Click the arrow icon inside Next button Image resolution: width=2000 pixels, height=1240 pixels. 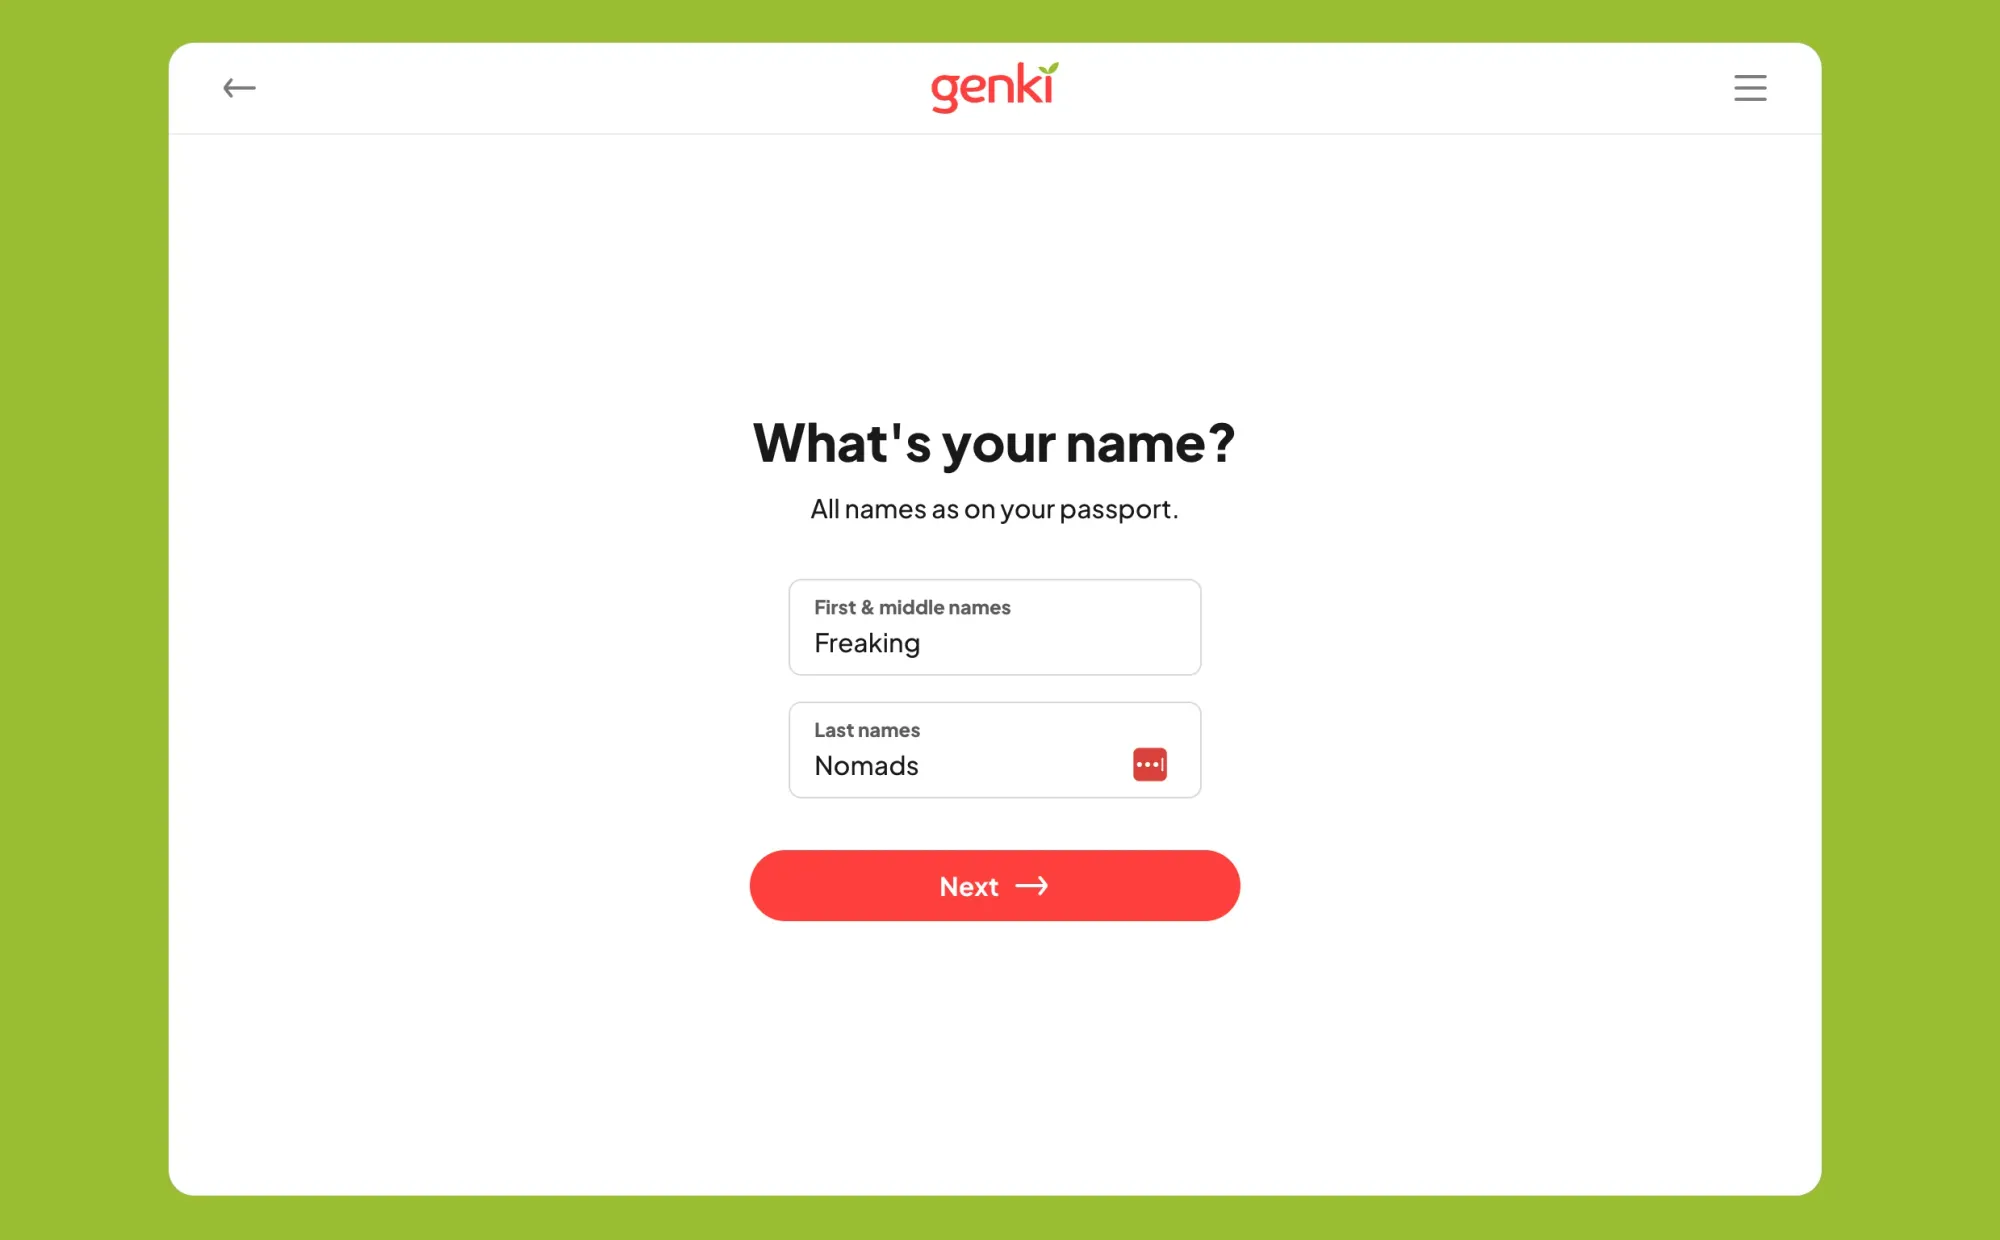coord(1033,886)
